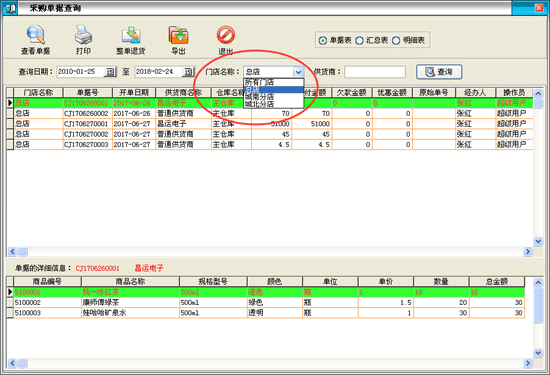The height and width of the screenshot is (375, 550).
Task: Choose 城北分店 from the dropdown list
Action: click(x=273, y=104)
